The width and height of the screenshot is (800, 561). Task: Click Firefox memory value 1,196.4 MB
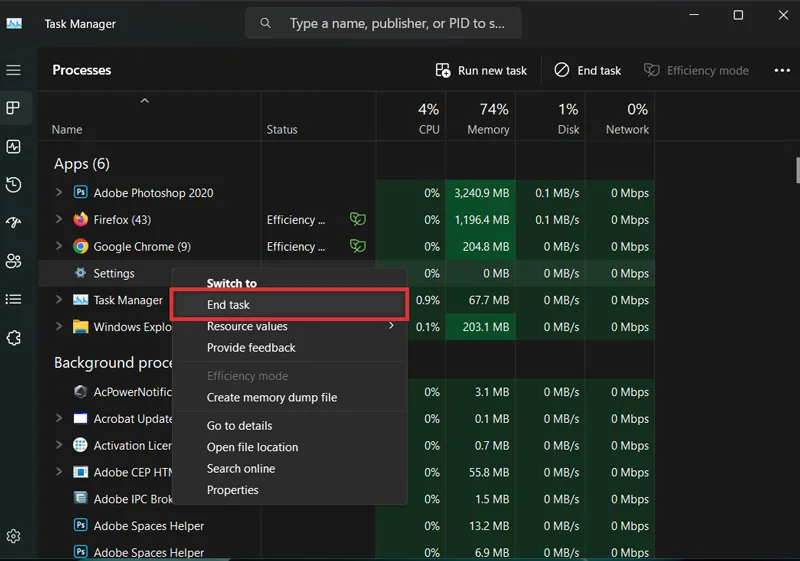click(482, 220)
